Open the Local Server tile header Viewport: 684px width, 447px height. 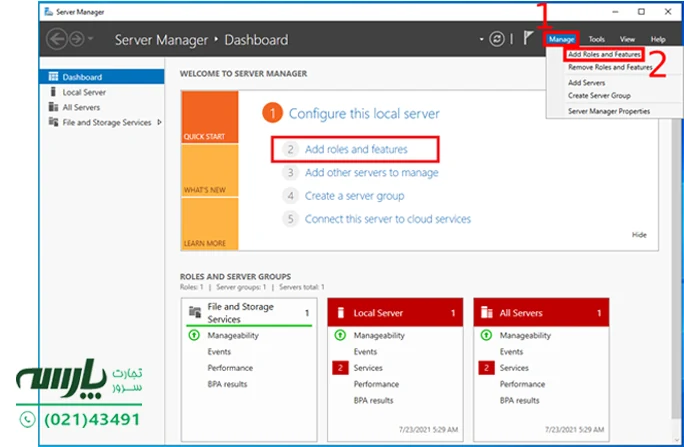[x=395, y=313]
